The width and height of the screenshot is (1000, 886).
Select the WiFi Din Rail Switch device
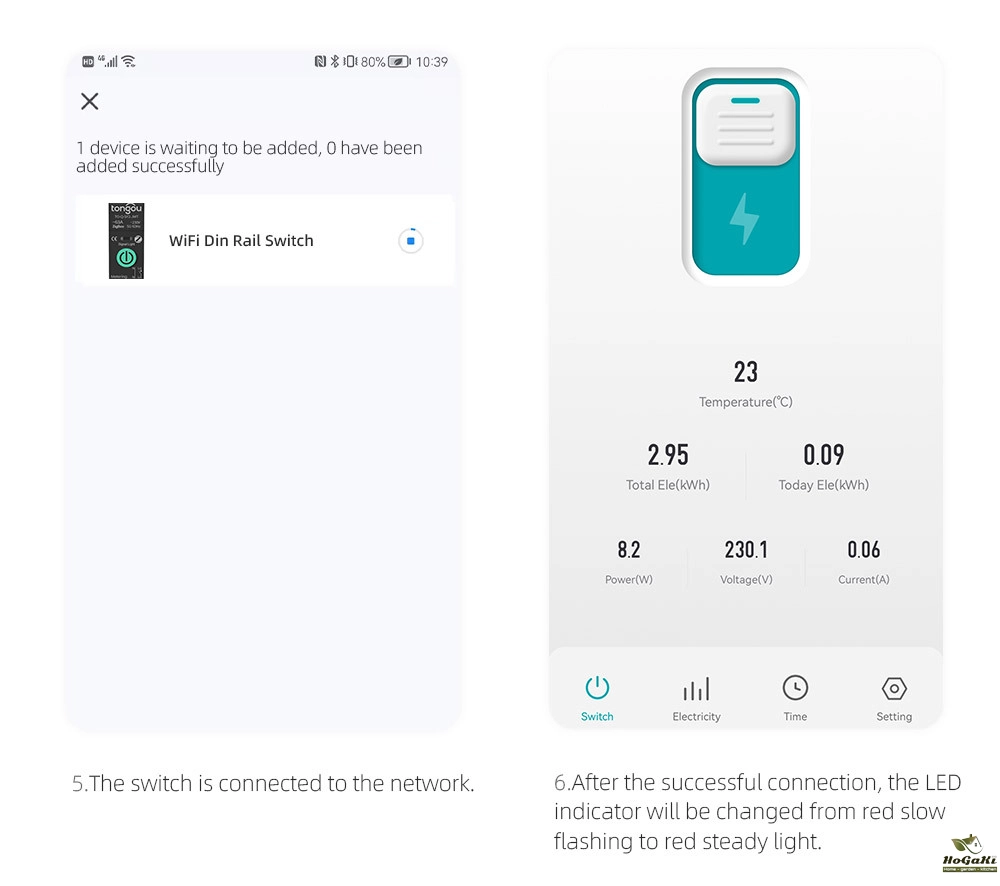tap(264, 240)
